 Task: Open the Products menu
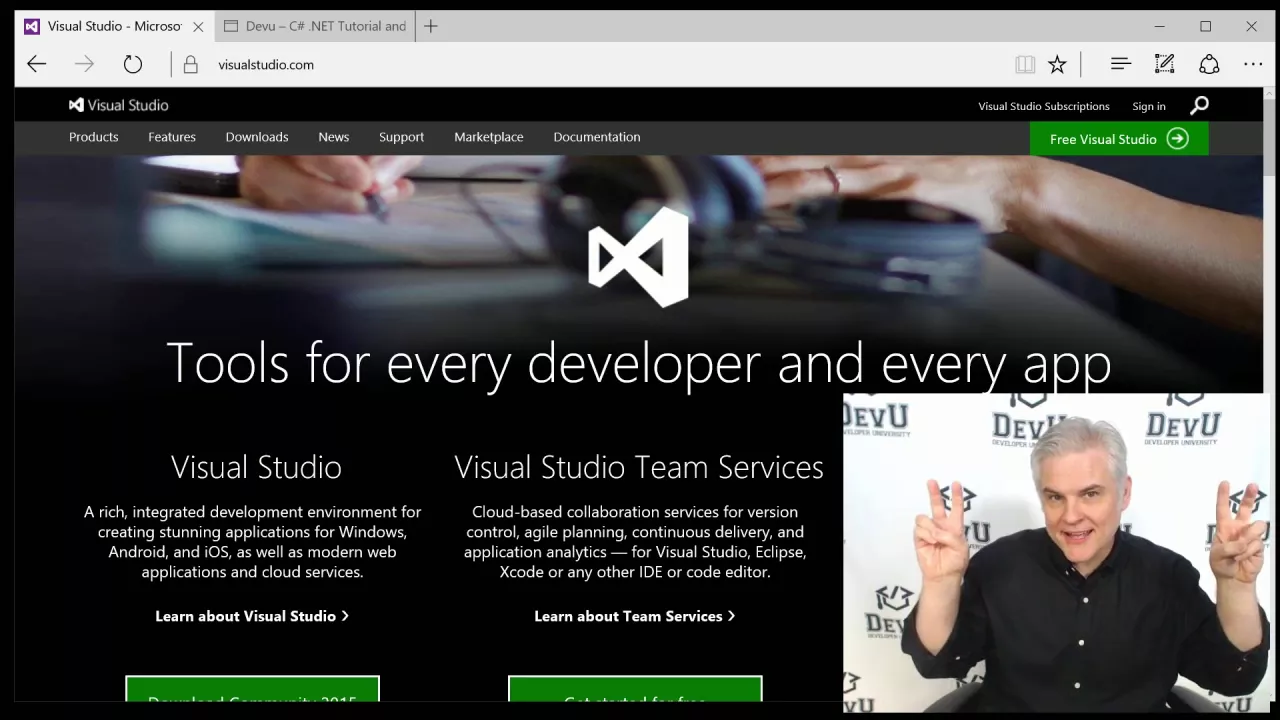click(93, 137)
